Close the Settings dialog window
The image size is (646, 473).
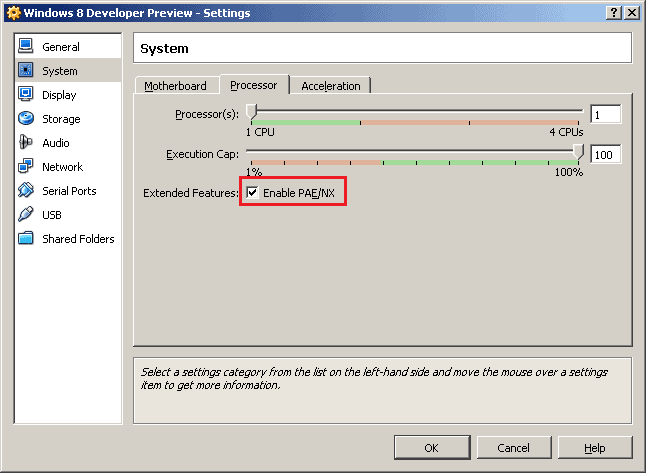[632, 13]
